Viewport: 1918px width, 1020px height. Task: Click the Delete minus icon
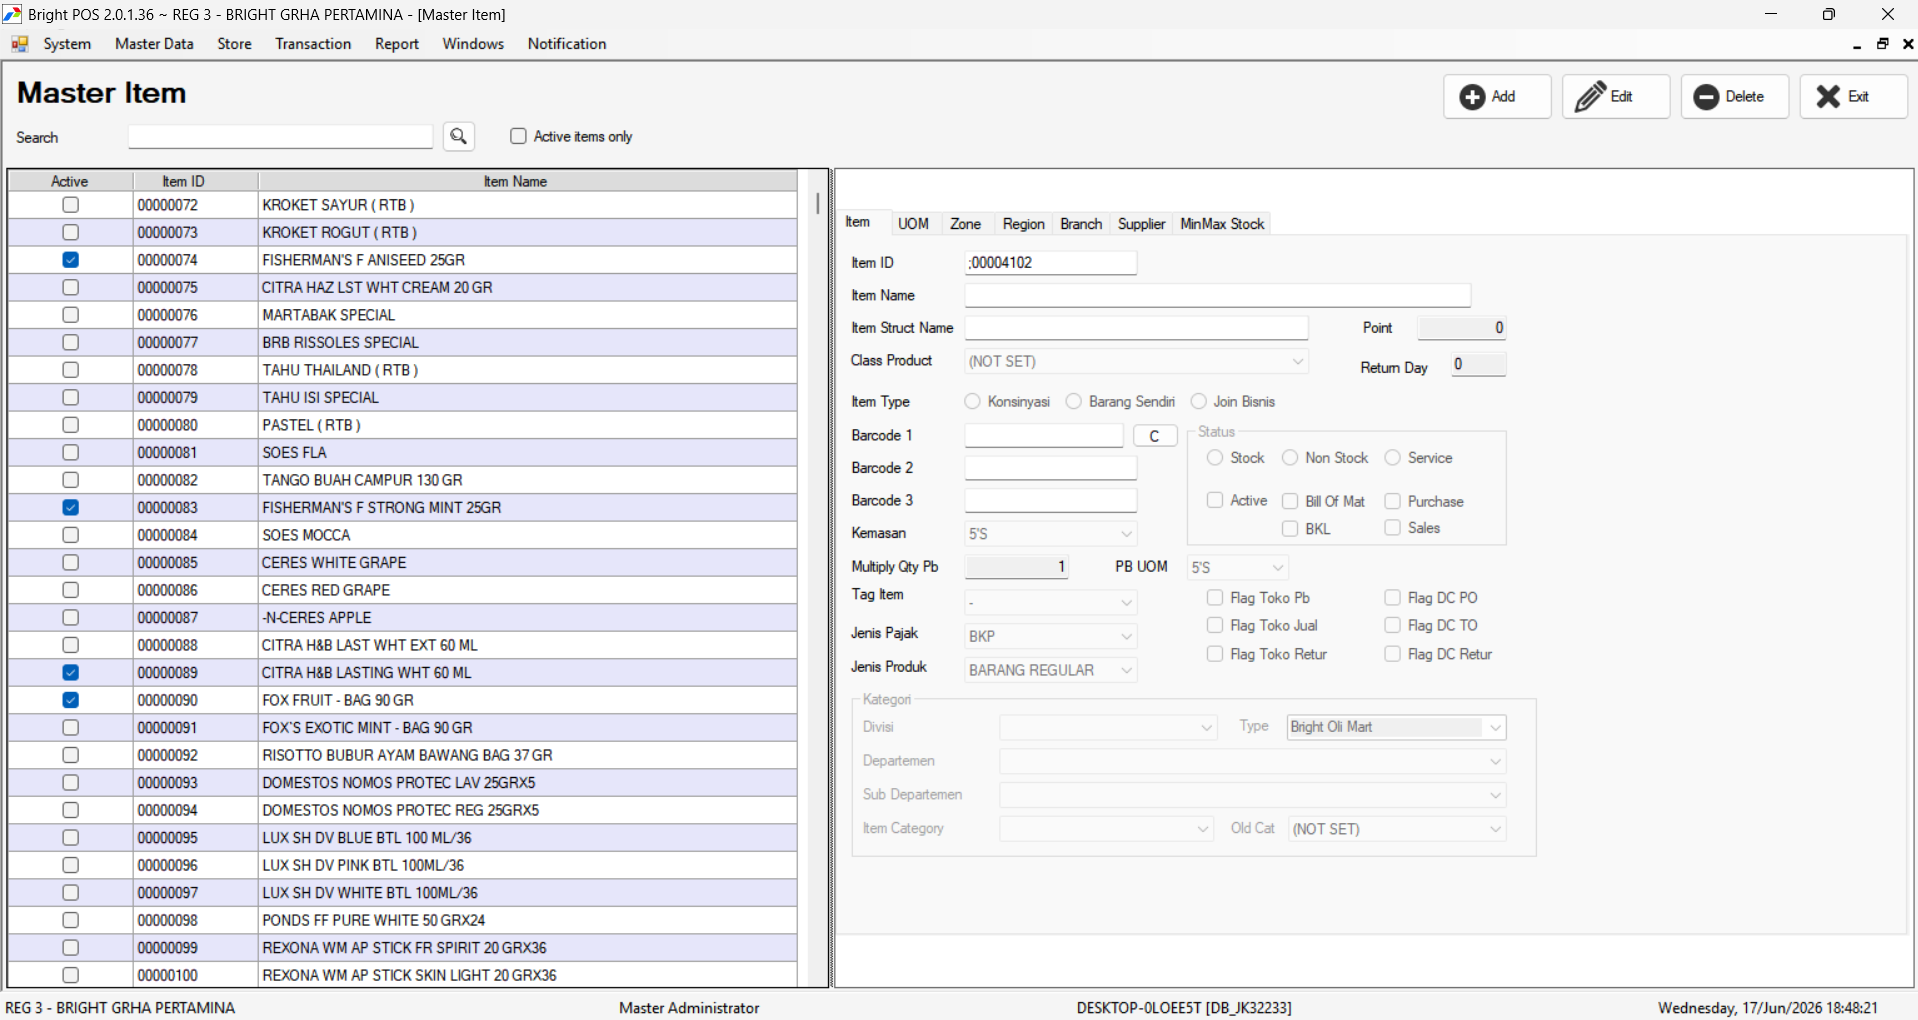(x=1707, y=97)
